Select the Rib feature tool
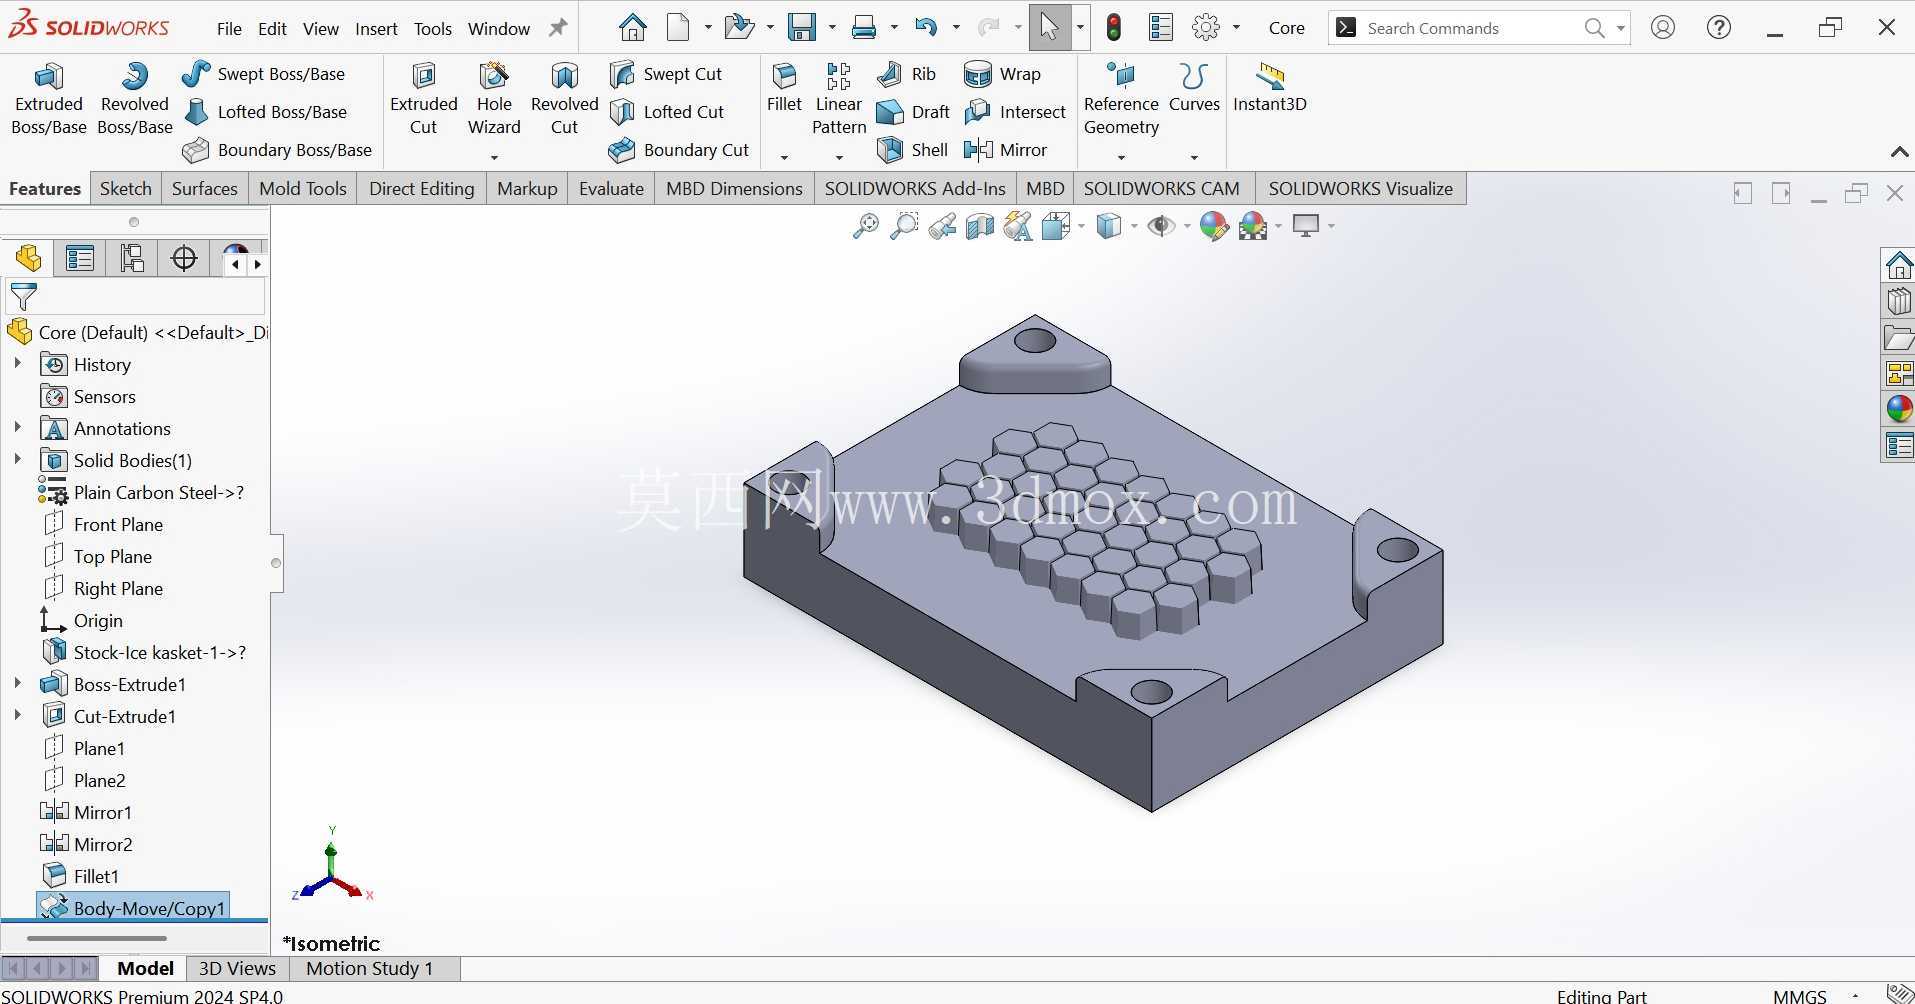The width and height of the screenshot is (1915, 1004). [907, 74]
